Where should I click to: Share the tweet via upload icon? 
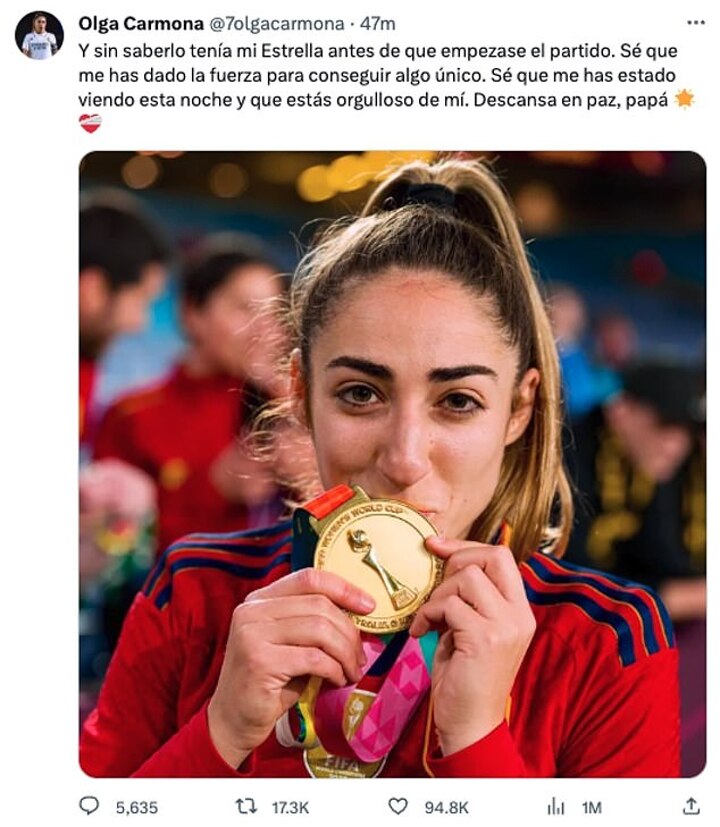pyautogui.click(x=692, y=805)
